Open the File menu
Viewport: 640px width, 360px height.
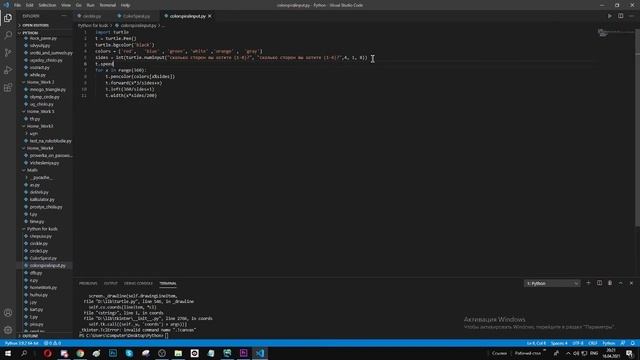coord(18,5)
